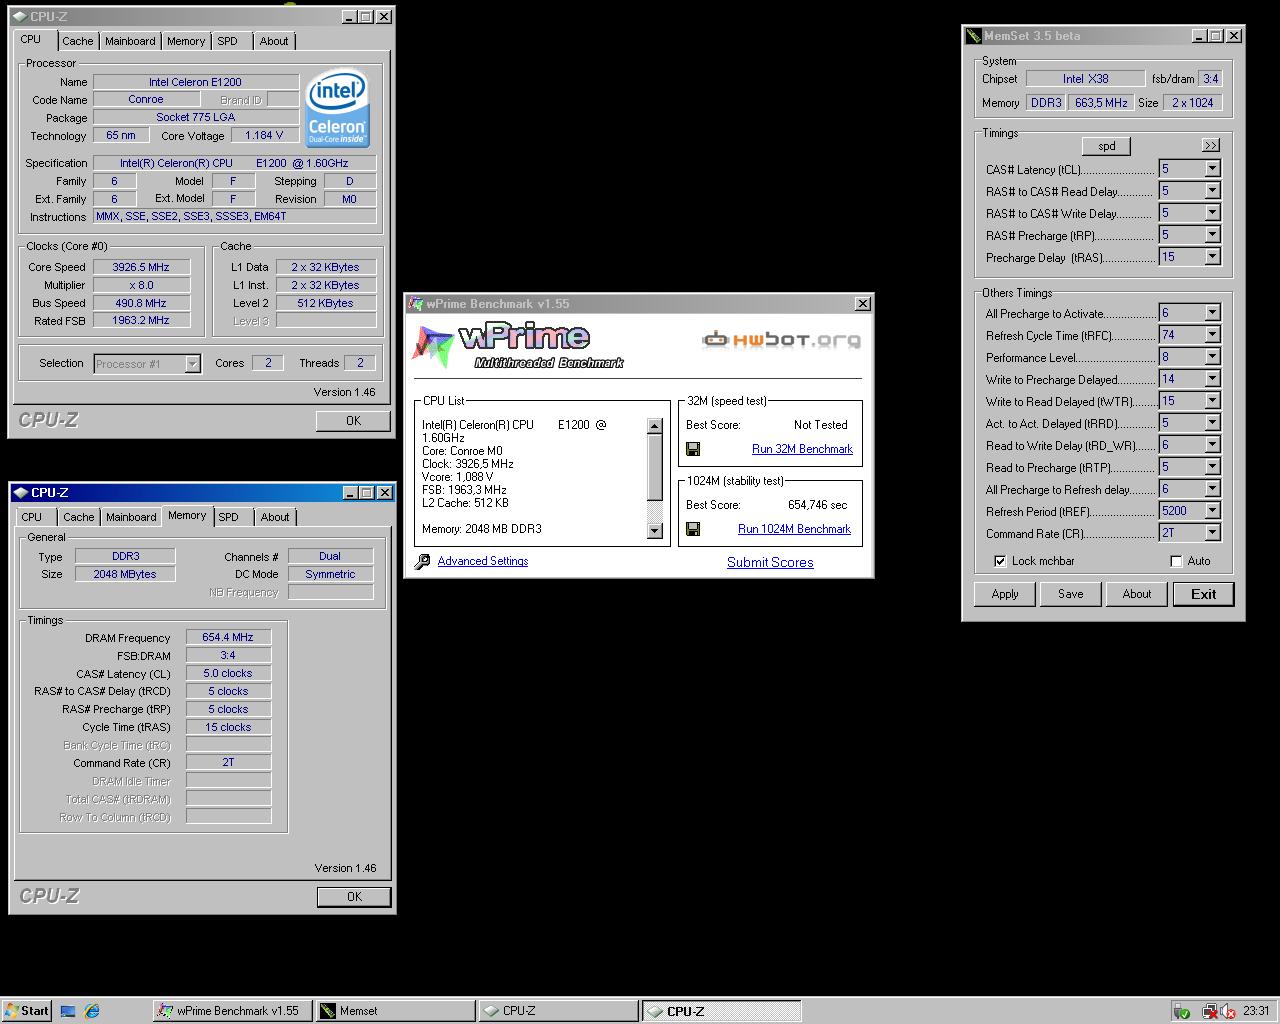Open SPD tab in top CPU-Z window
The width and height of the screenshot is (1280, 1024).
[228, 41]
